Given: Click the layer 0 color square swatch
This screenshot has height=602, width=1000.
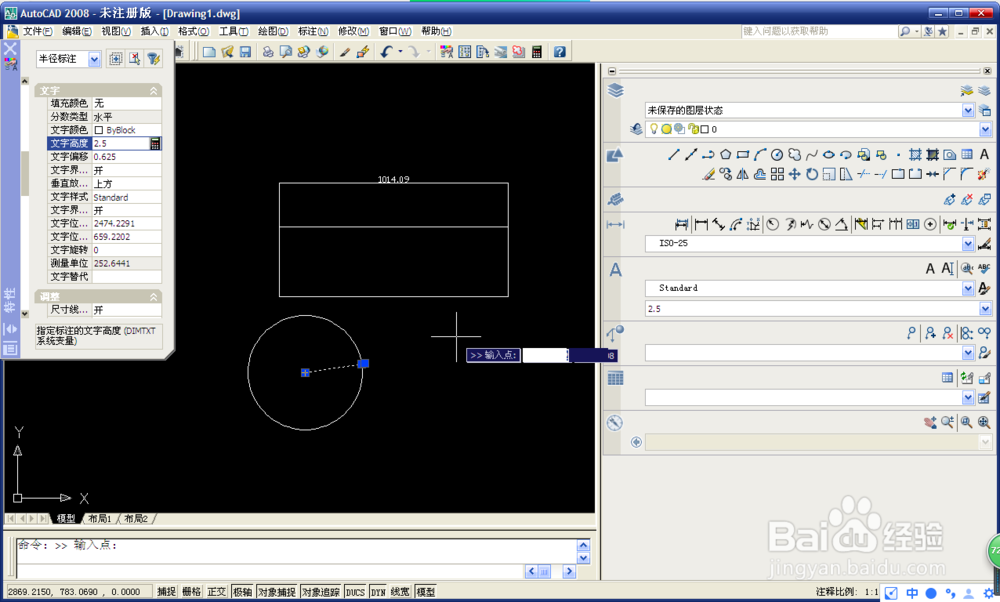Looking at the screenshot, I should (x=704, y=129).
